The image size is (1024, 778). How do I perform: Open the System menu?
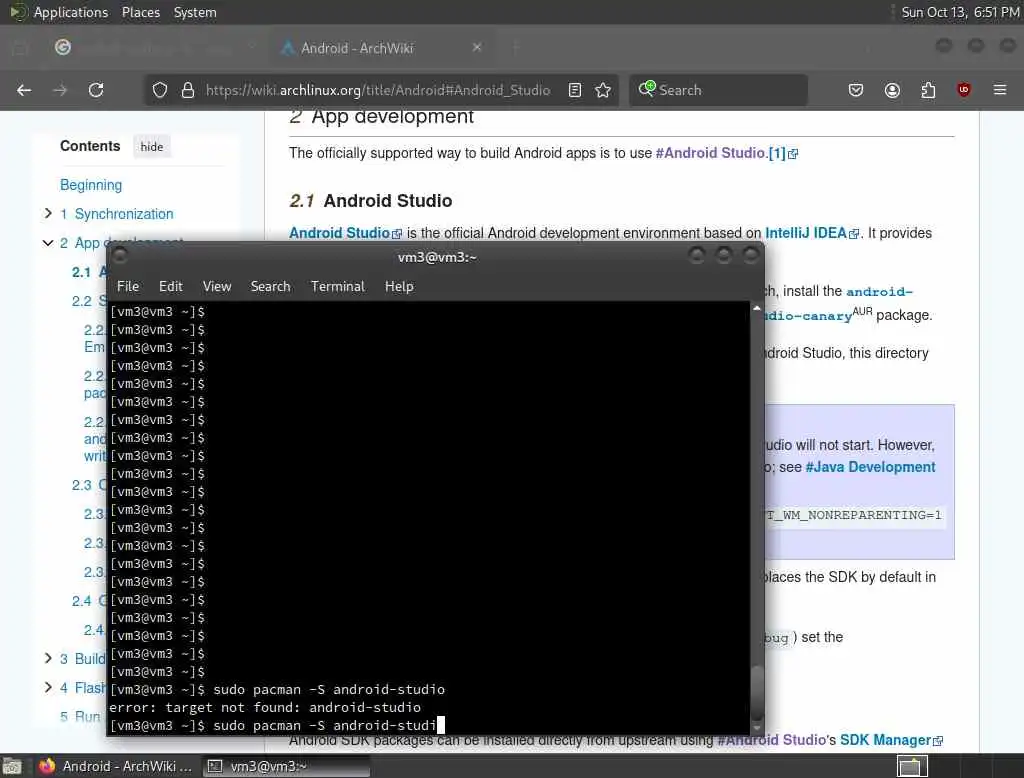tap(195, 12)
